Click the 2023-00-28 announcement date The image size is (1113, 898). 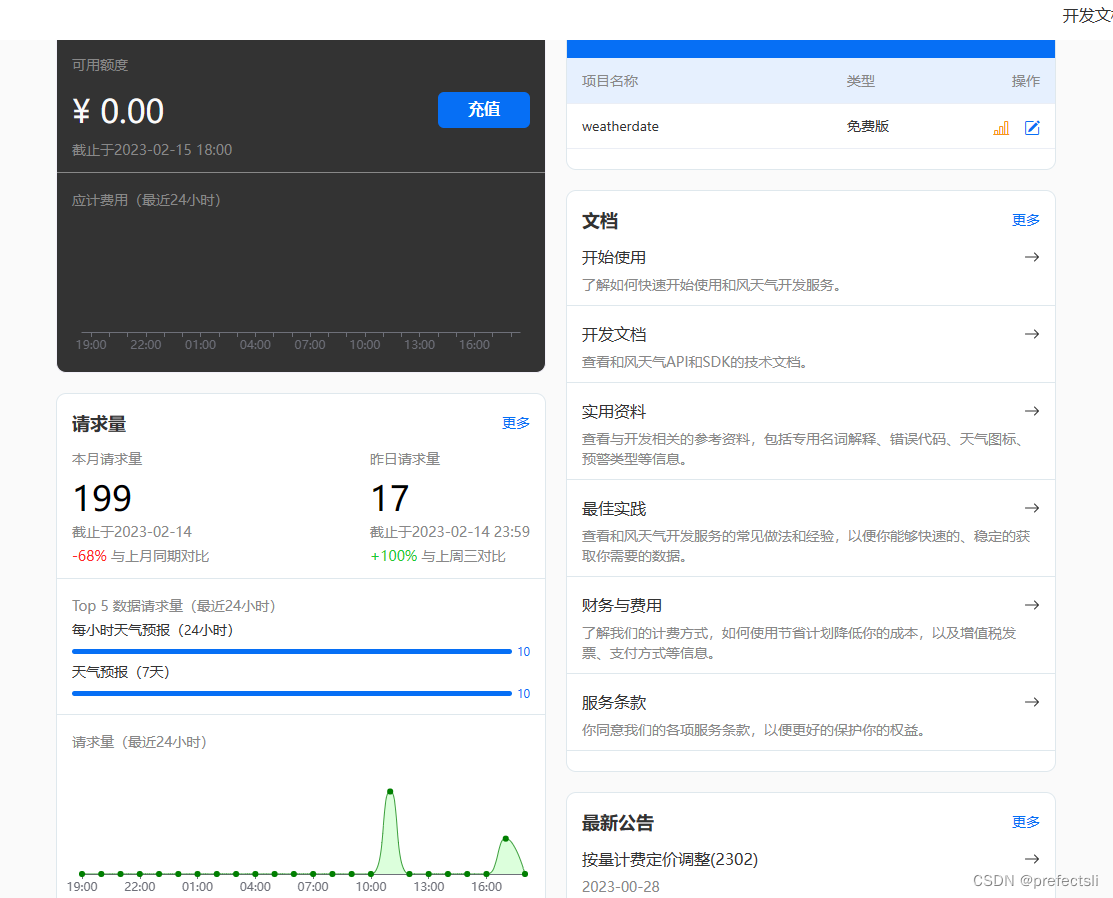pyautogui.click(x=620, y=887)
